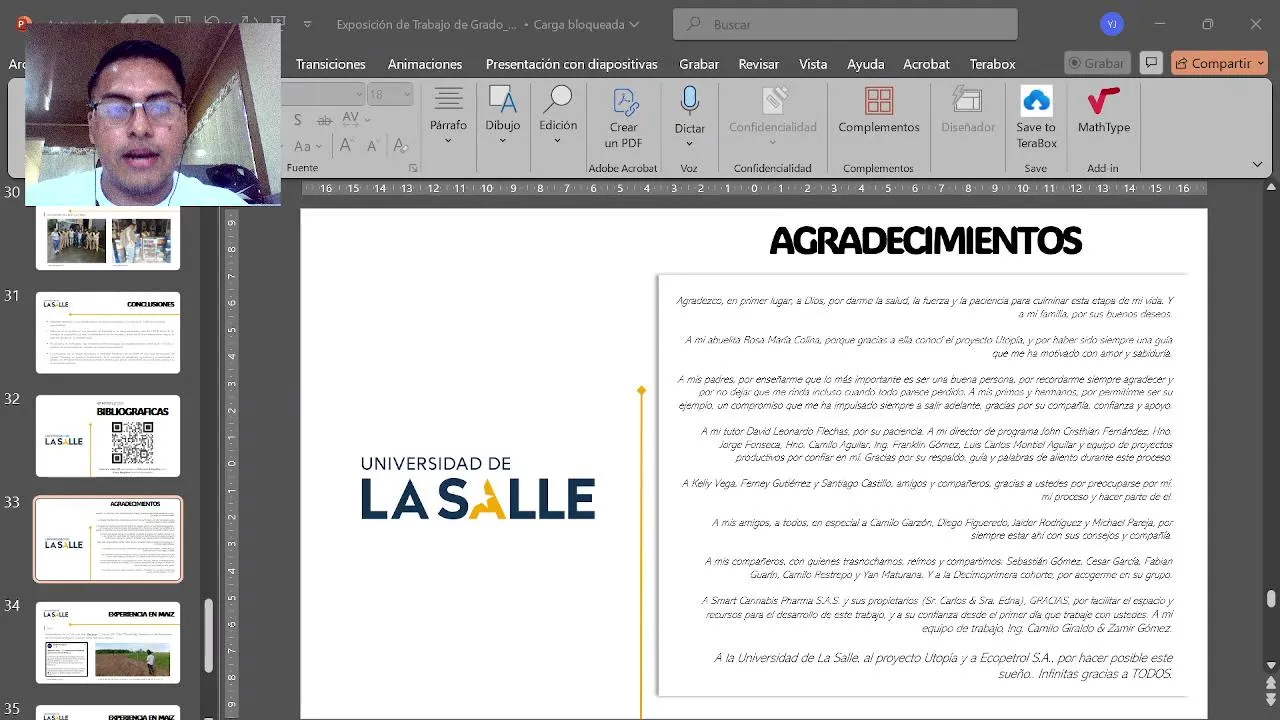Select slide 30 thumbnail
Image resolution: width=1280 pixels, height=720 pixels.
click(x=108, y=238)
